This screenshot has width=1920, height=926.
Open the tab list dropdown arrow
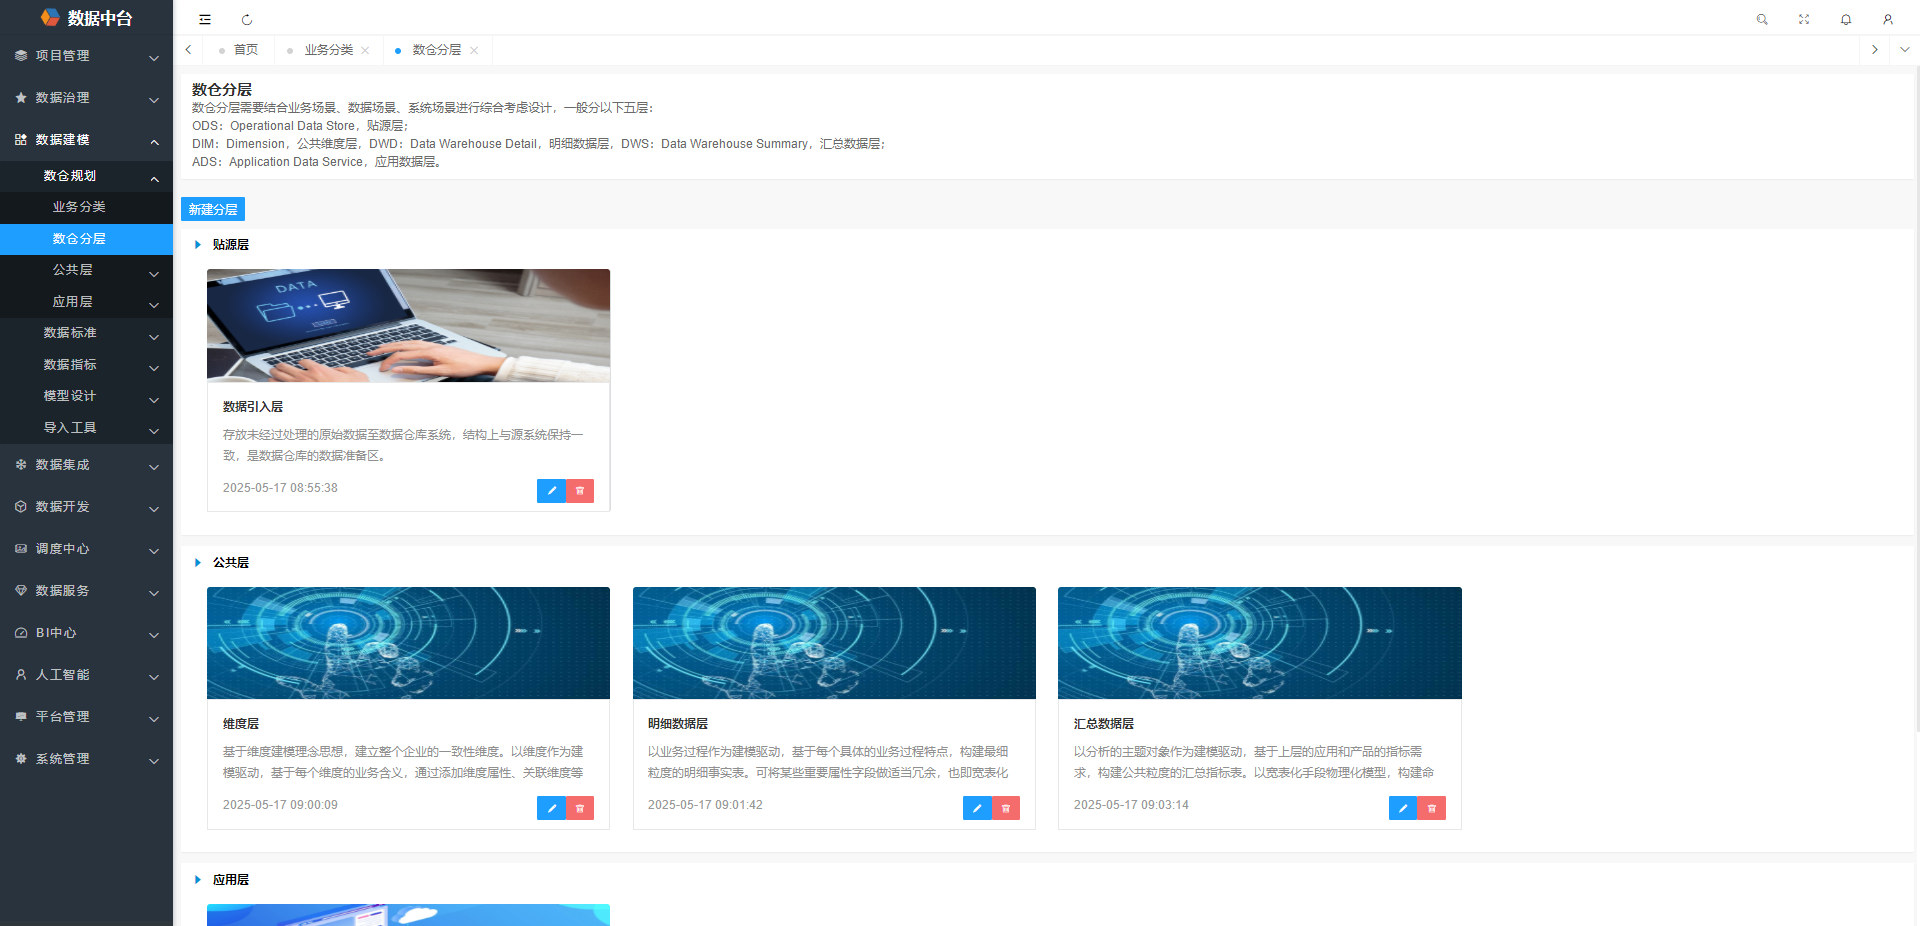(x=1904, y=49)
